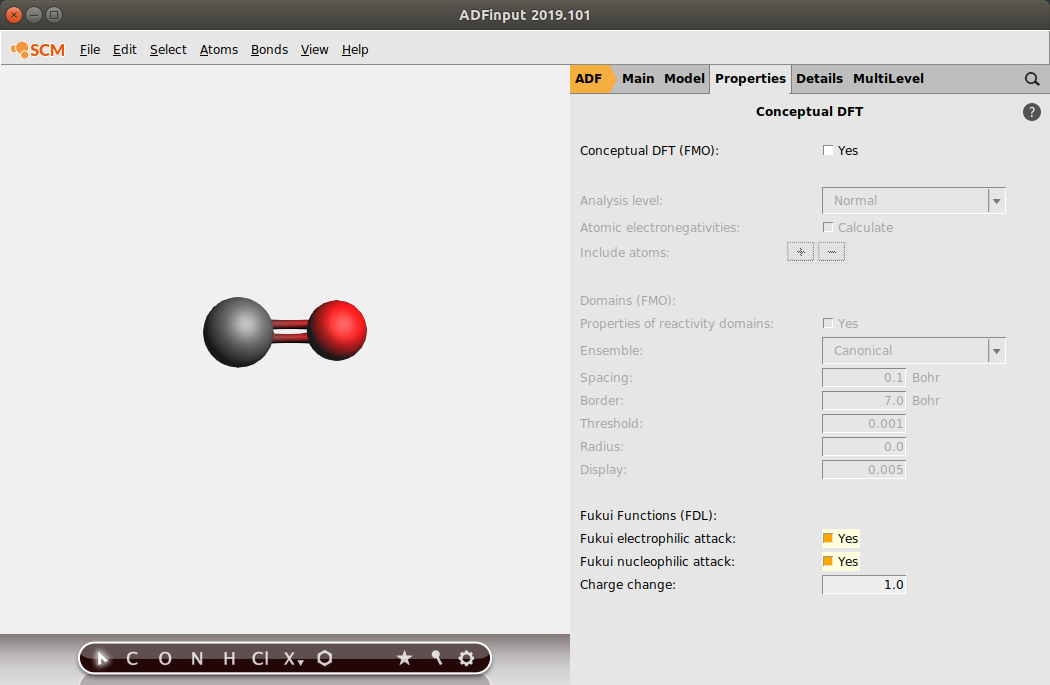Click the Fukui Functions (FDL) label
The height and width of the screenshot is (685, 1050).
coord(648,516)
